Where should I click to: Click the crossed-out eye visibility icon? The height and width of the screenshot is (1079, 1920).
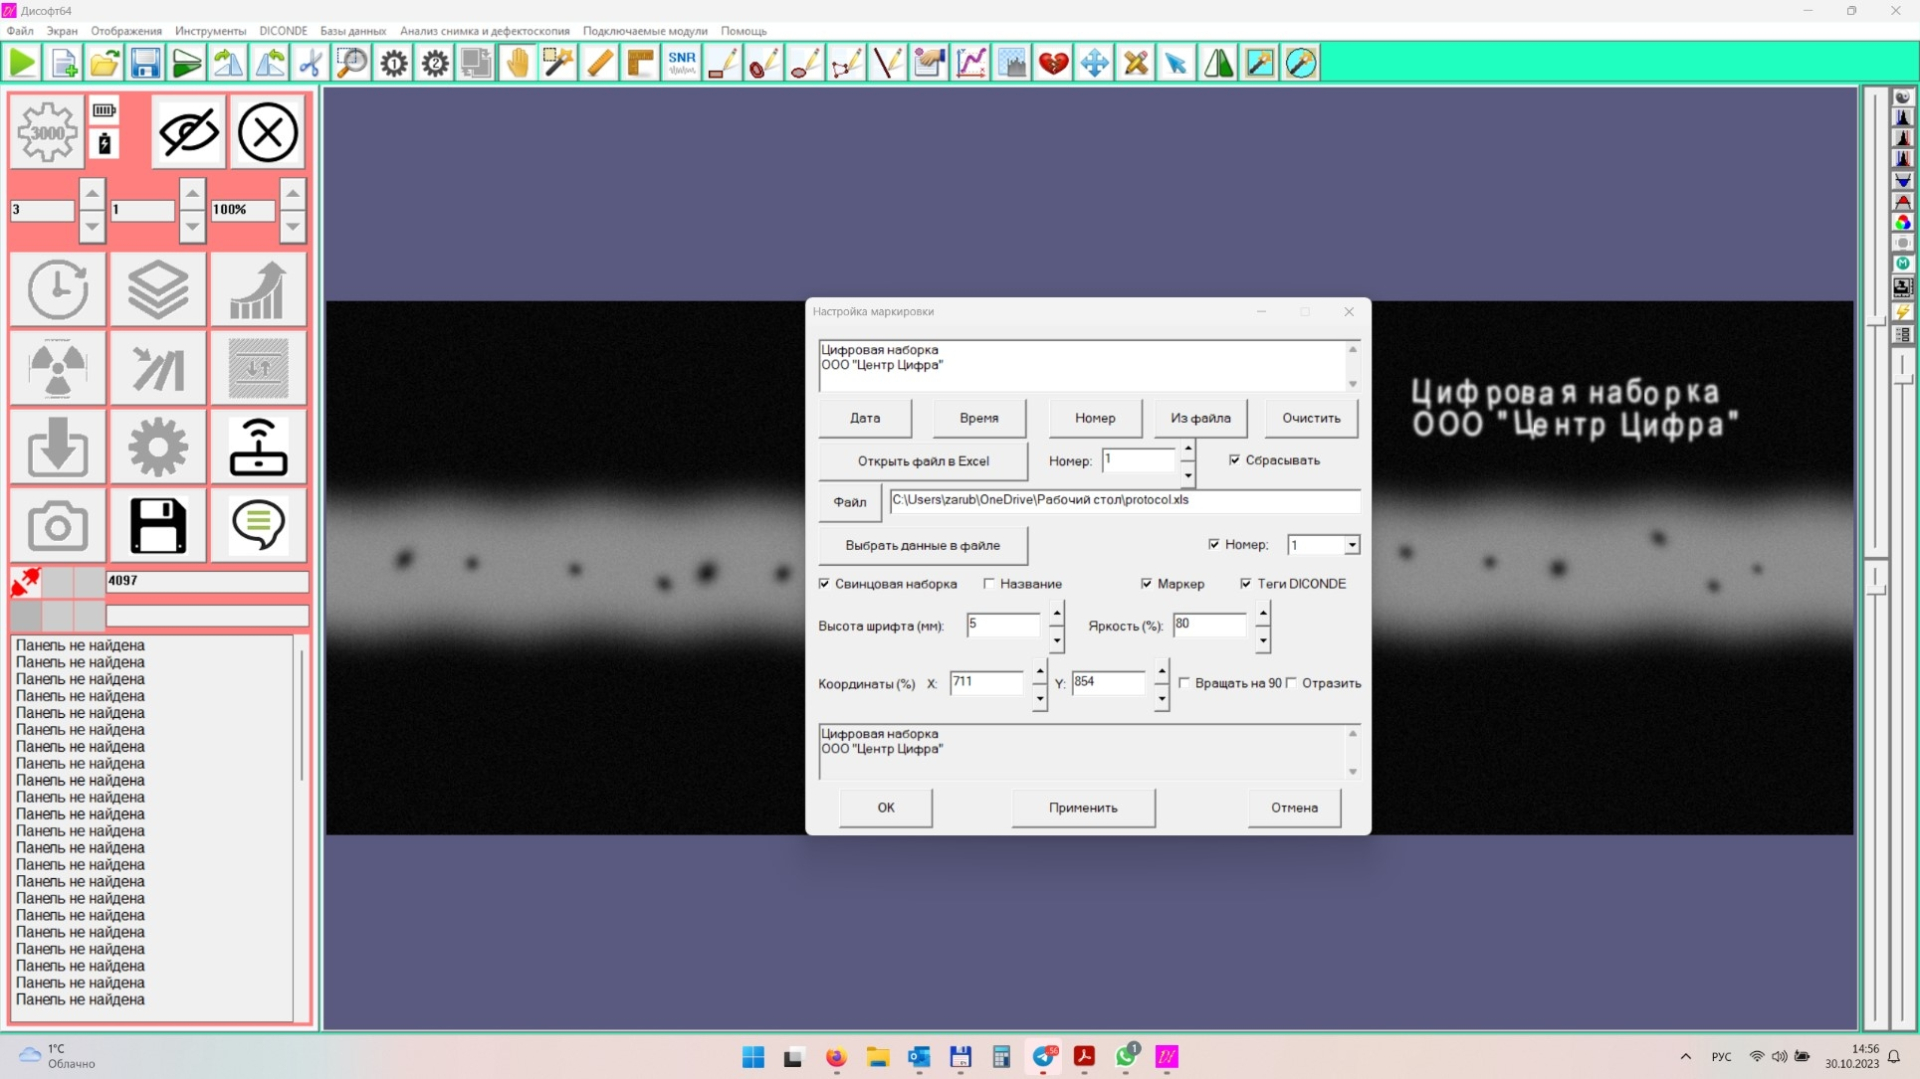pyautogui.click(x=188, y=132)
